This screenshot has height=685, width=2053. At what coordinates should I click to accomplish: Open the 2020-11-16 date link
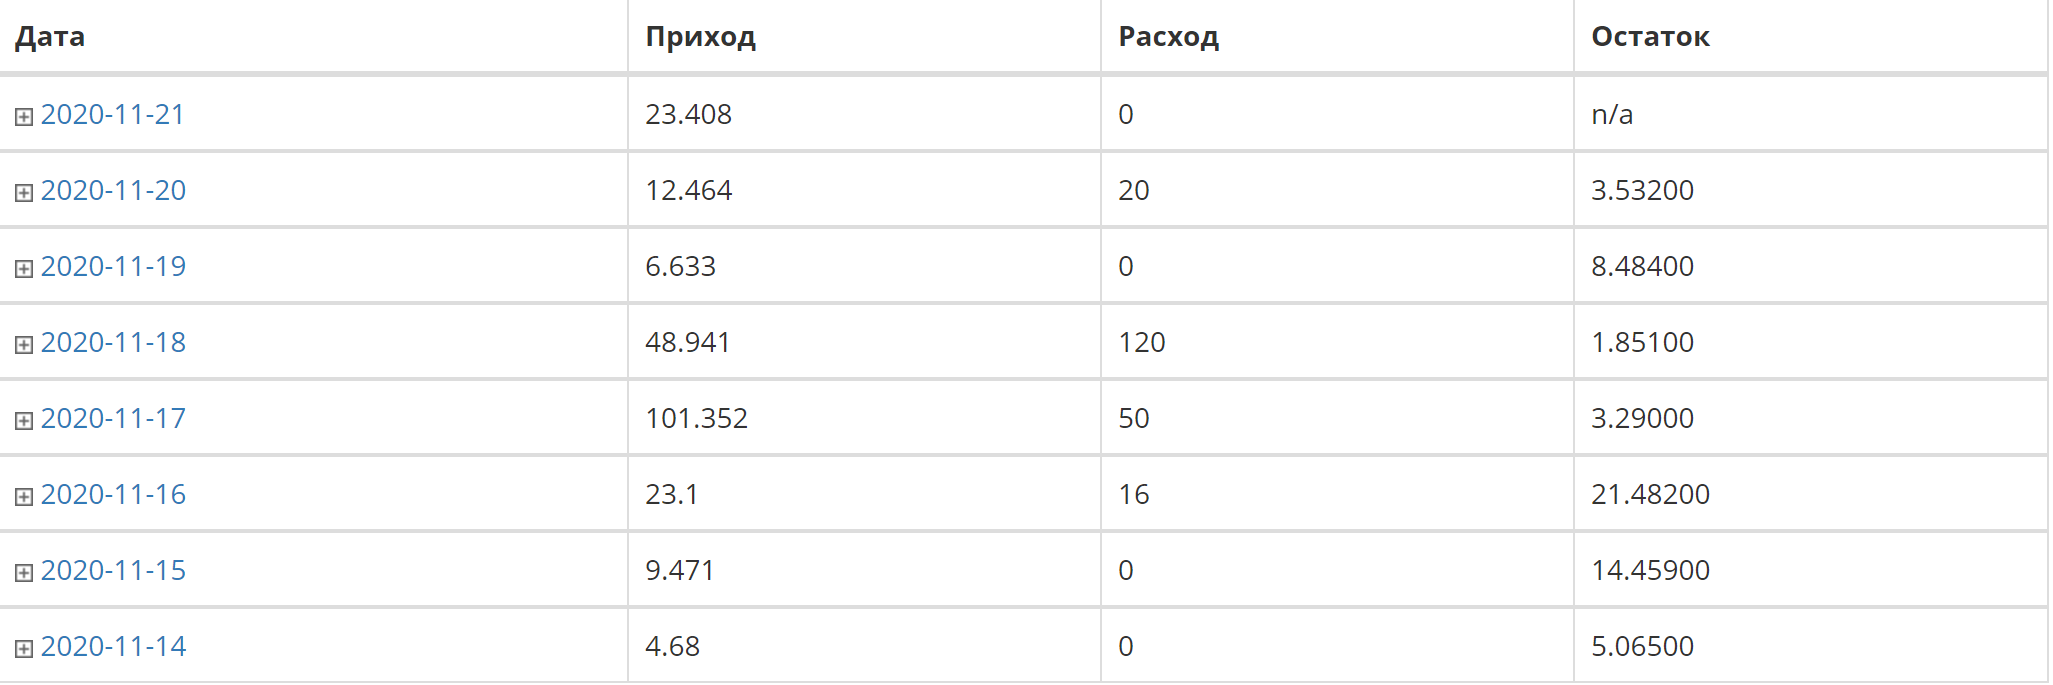(x=113, y=494)
